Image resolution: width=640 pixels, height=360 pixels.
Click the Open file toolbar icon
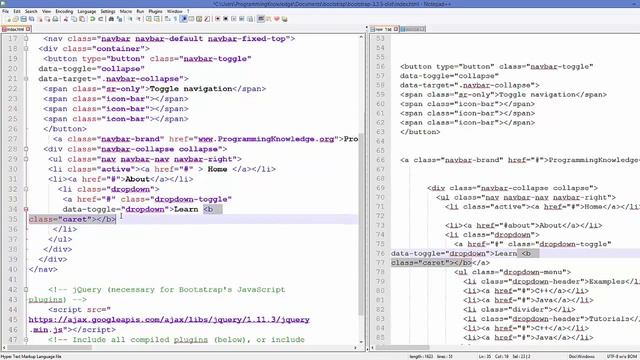click(15, 19)
